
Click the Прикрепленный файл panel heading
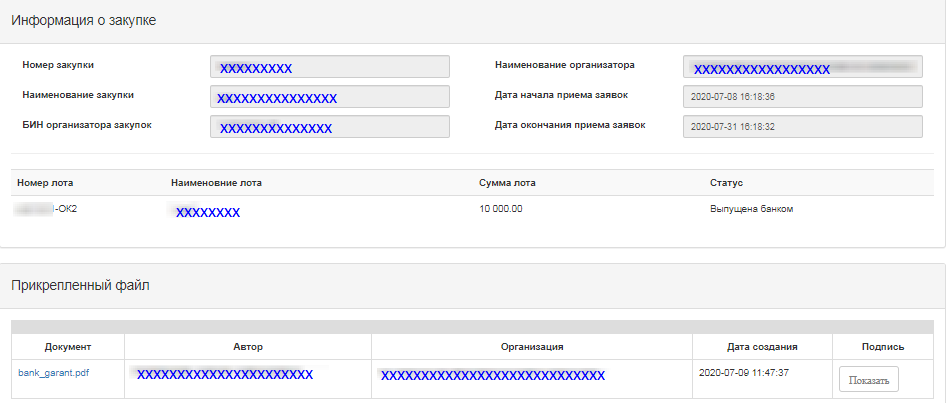point(80,286)
